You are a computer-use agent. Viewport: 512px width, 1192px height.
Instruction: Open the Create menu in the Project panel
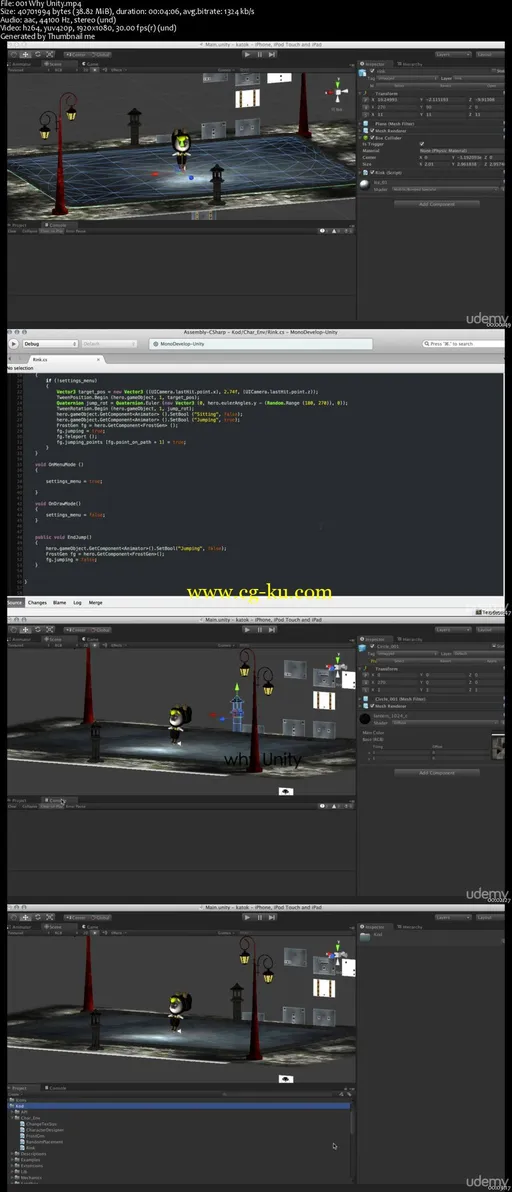click(x=13, y=1094)
